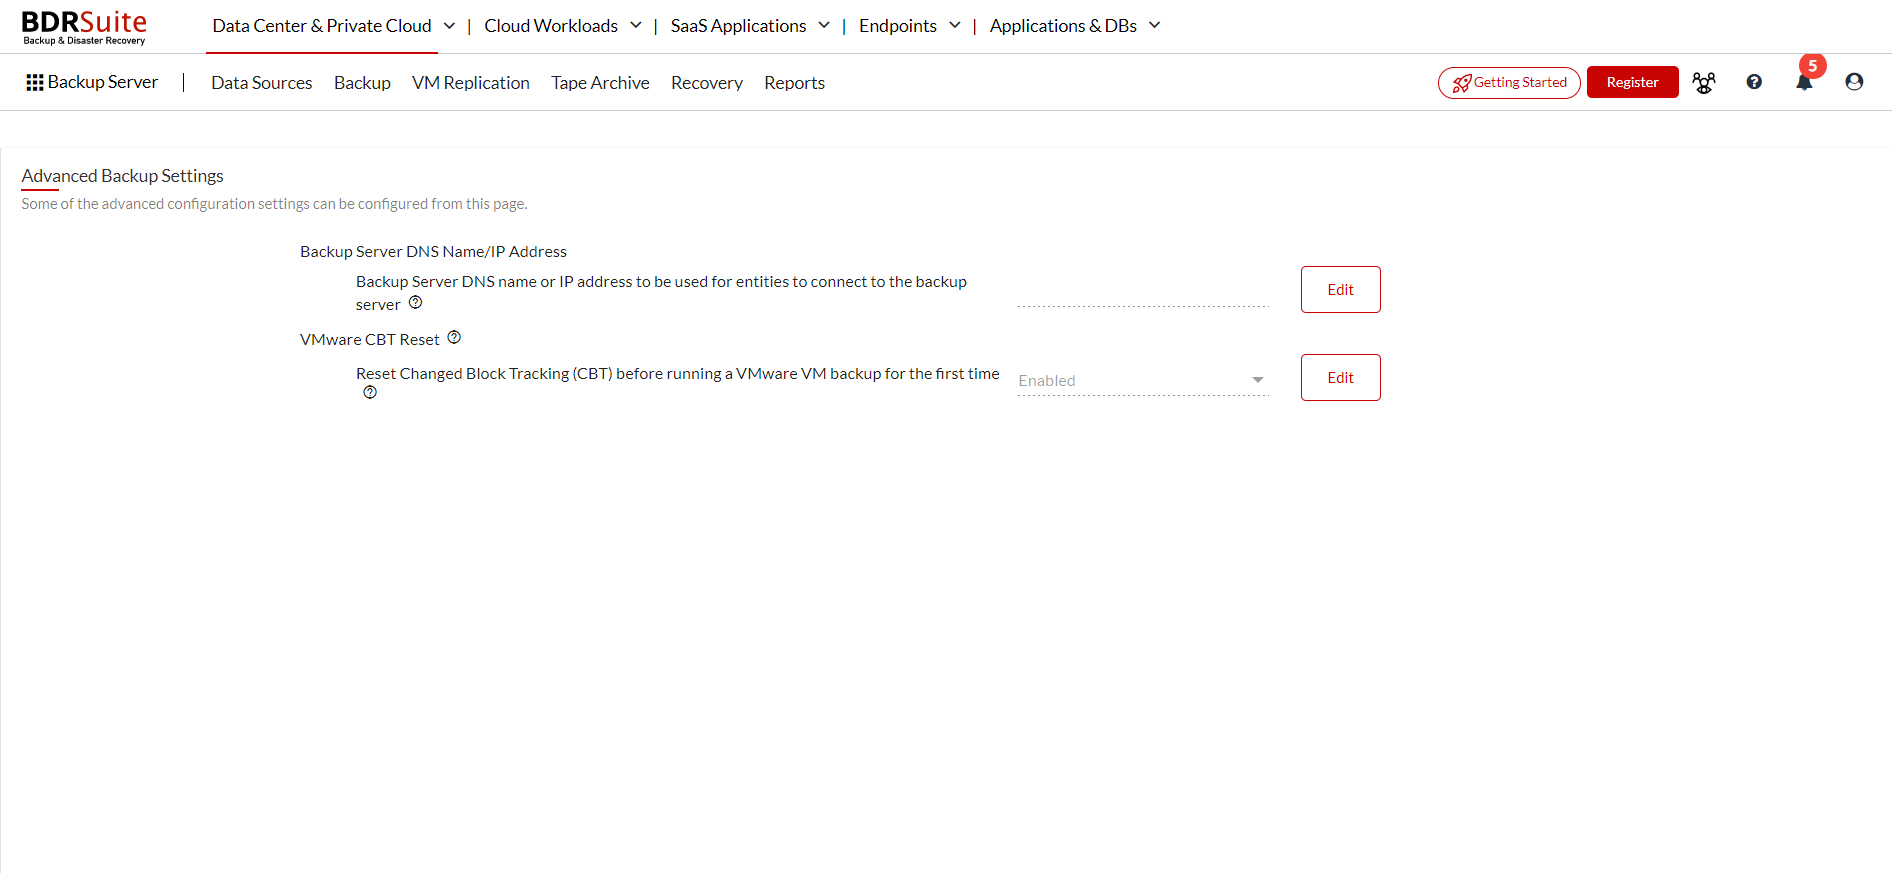Show help tooltip below Reset Changed Block Tracking text

pos(370,393)
